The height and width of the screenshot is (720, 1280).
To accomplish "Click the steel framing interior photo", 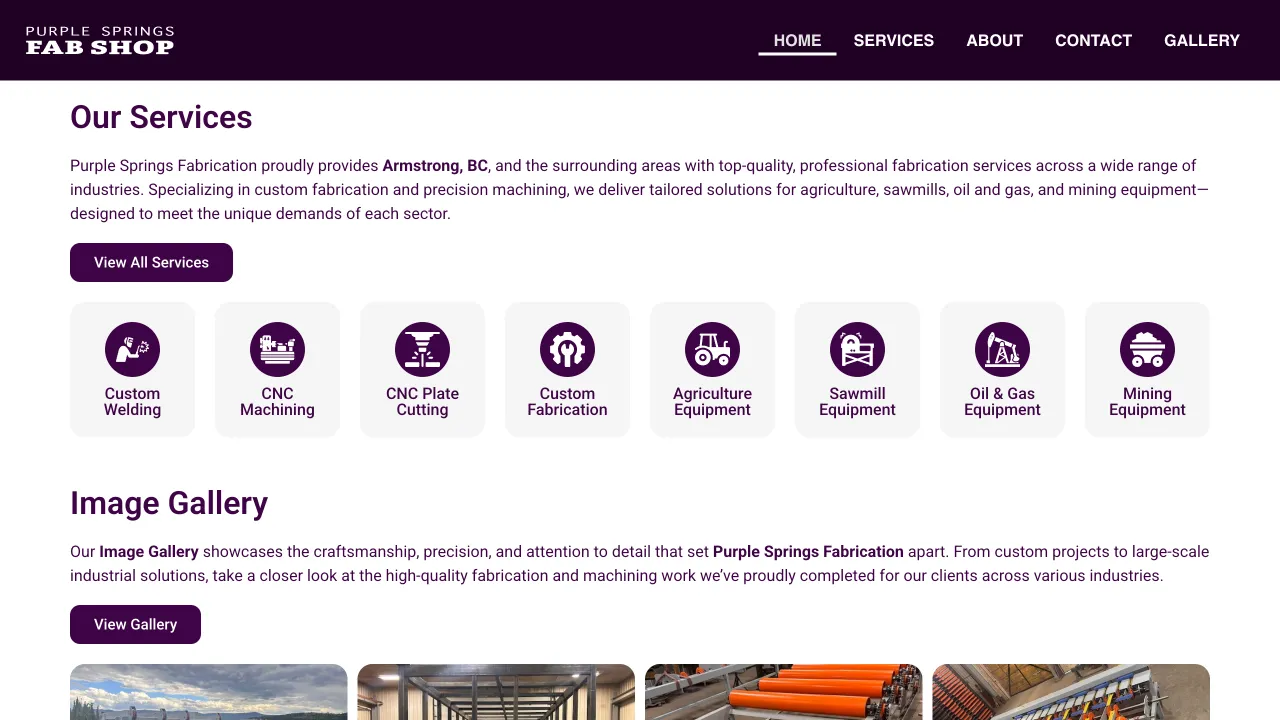I will click(x=496, y=692).
